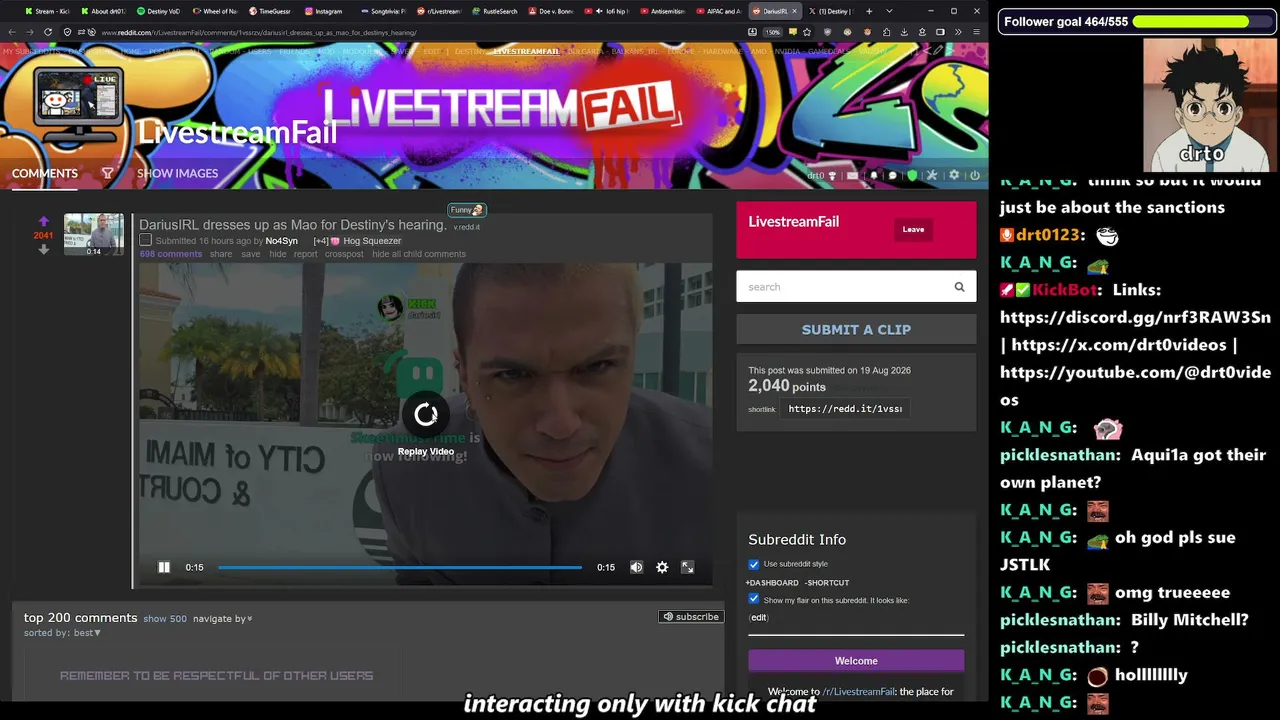Log out with the power icon

974,176
